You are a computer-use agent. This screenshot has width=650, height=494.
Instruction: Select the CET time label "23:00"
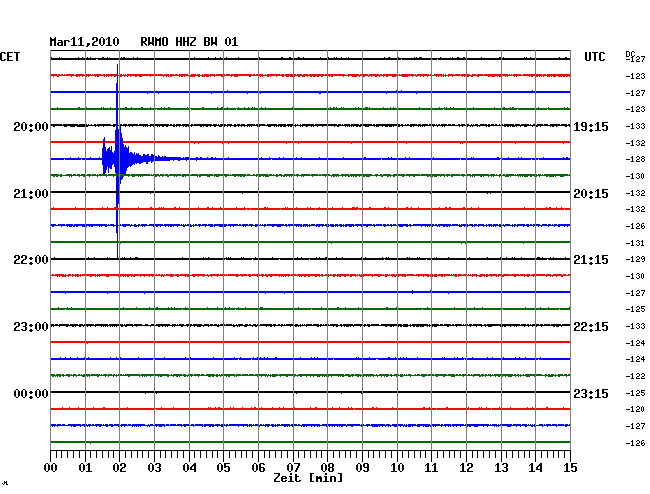(31, 327)
